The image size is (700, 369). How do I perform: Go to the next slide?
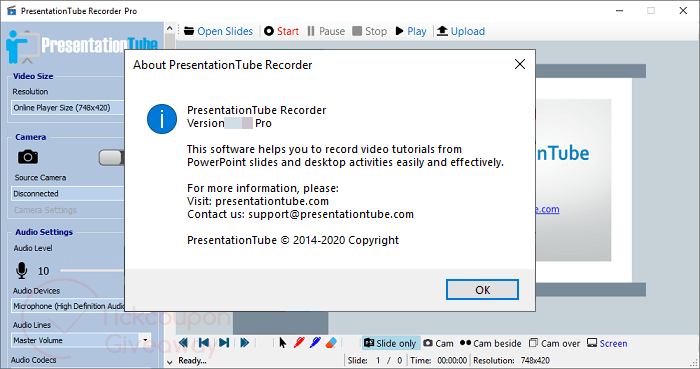(224, 343)
